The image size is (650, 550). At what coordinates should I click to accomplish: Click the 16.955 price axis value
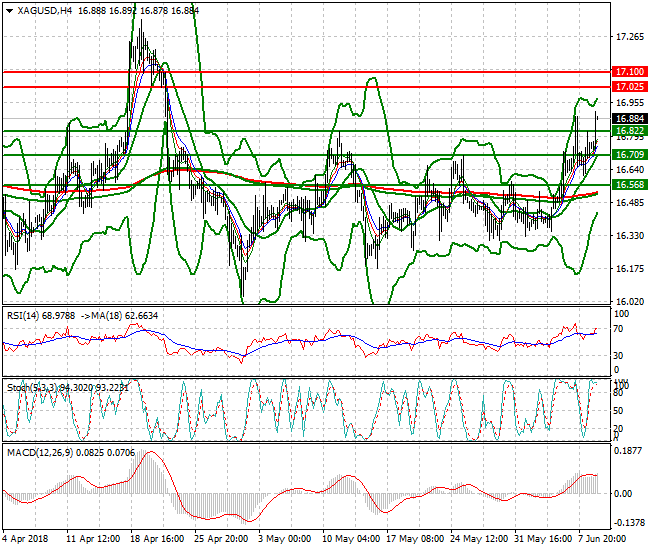630,102
